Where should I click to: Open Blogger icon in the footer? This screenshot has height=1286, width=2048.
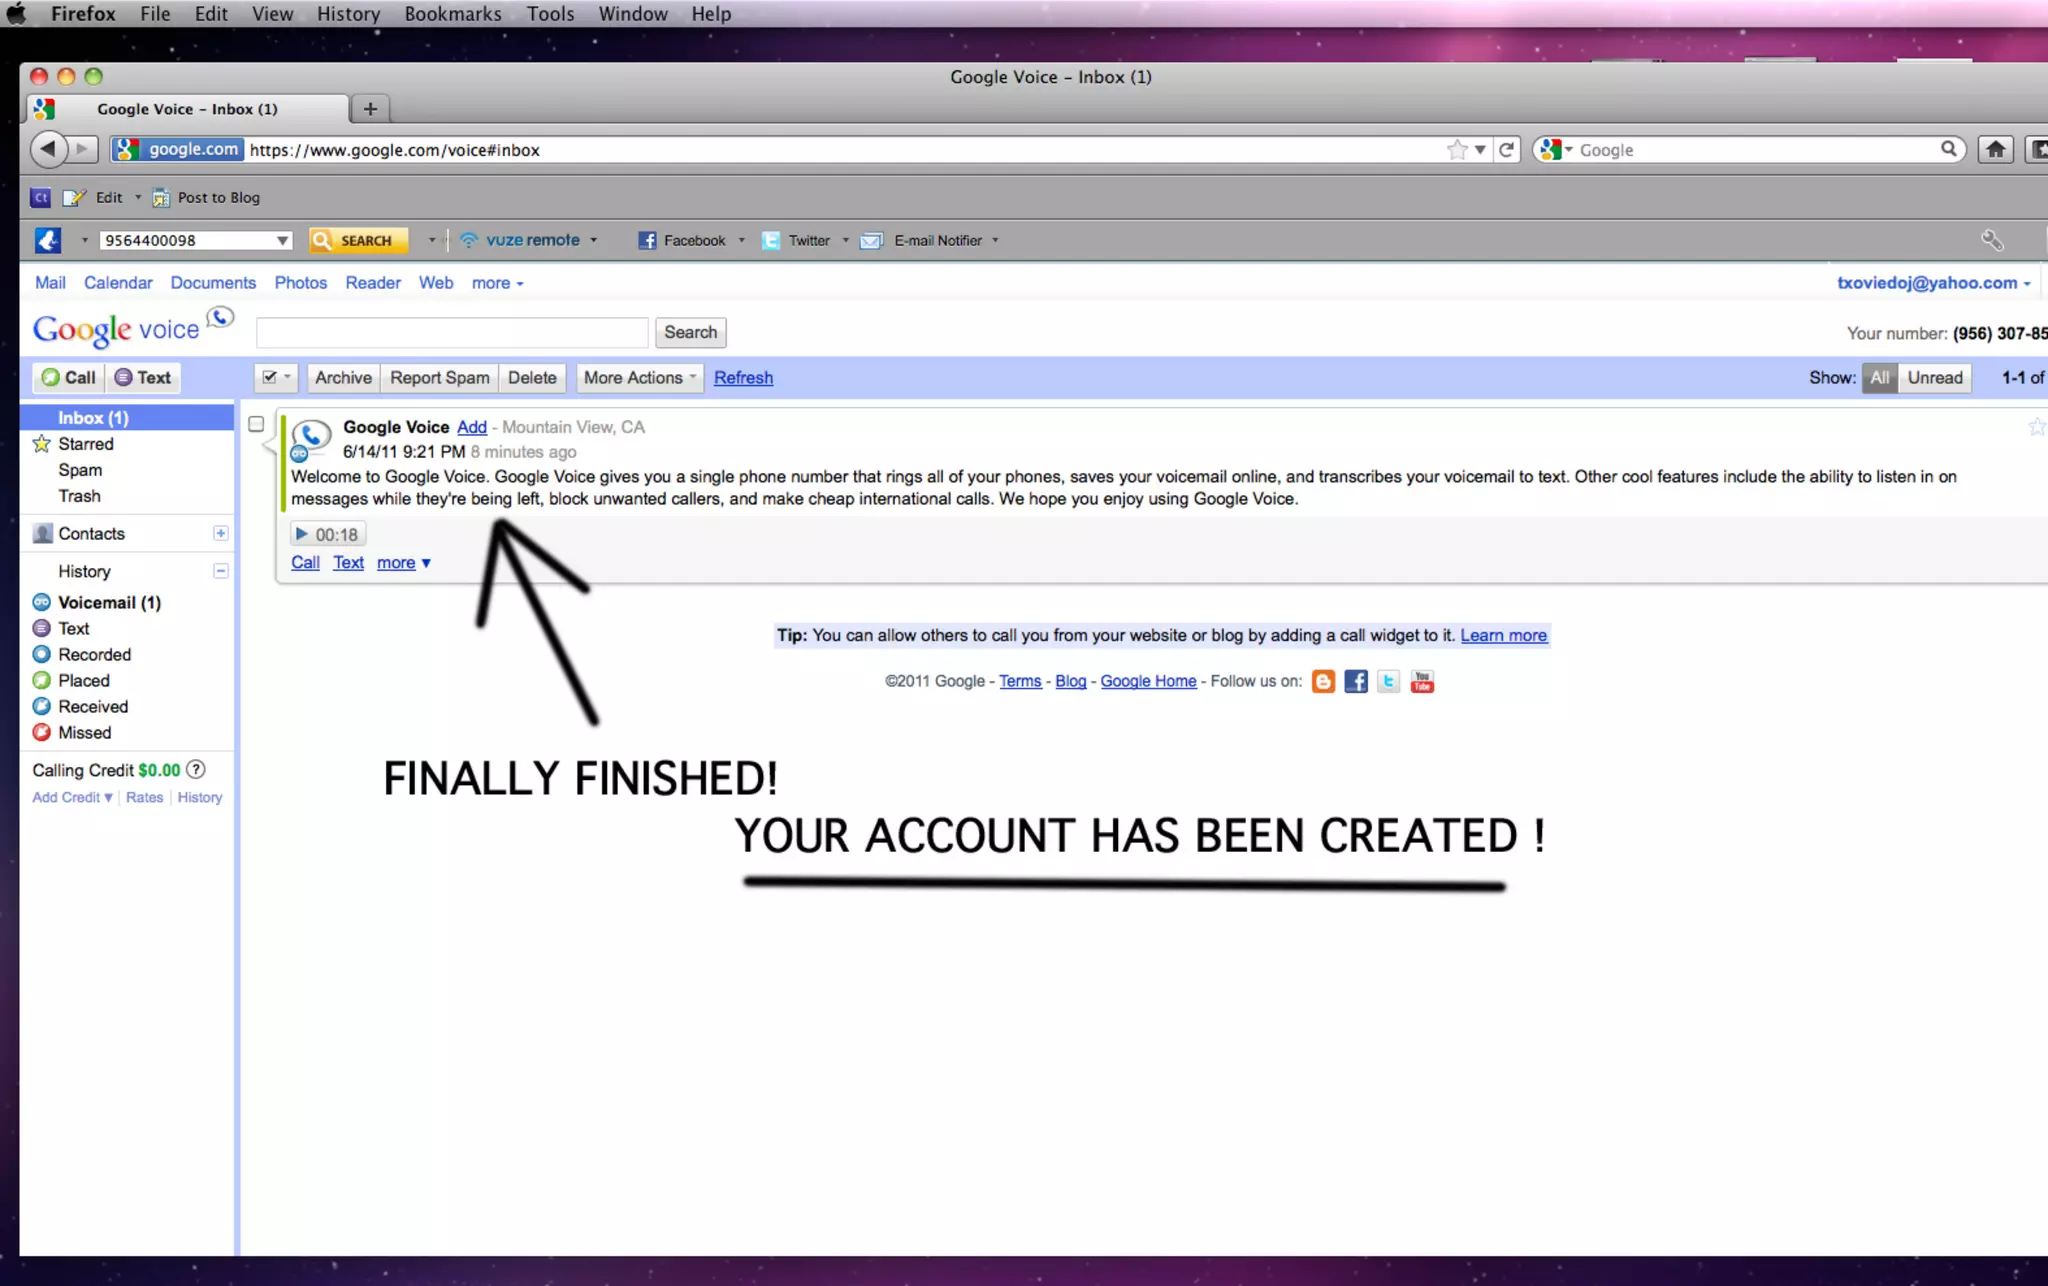pyautogui.click(x=1323, y=682)
